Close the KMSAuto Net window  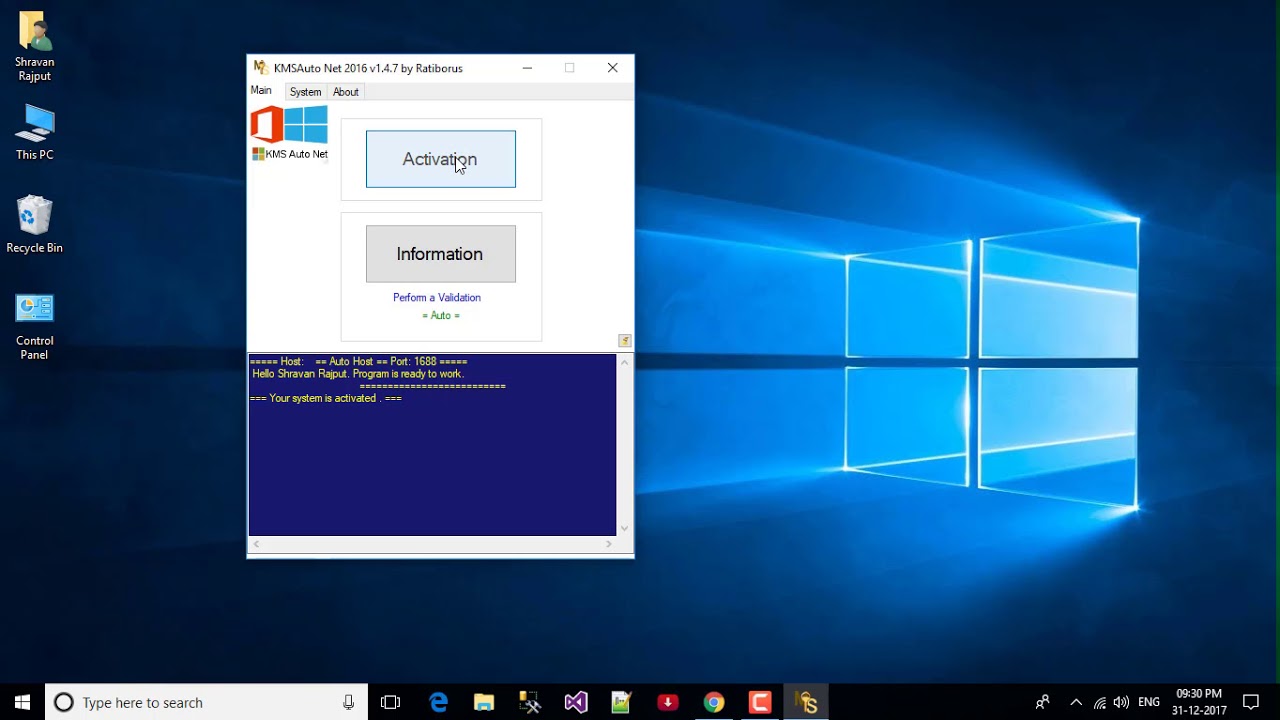(612, 68)
